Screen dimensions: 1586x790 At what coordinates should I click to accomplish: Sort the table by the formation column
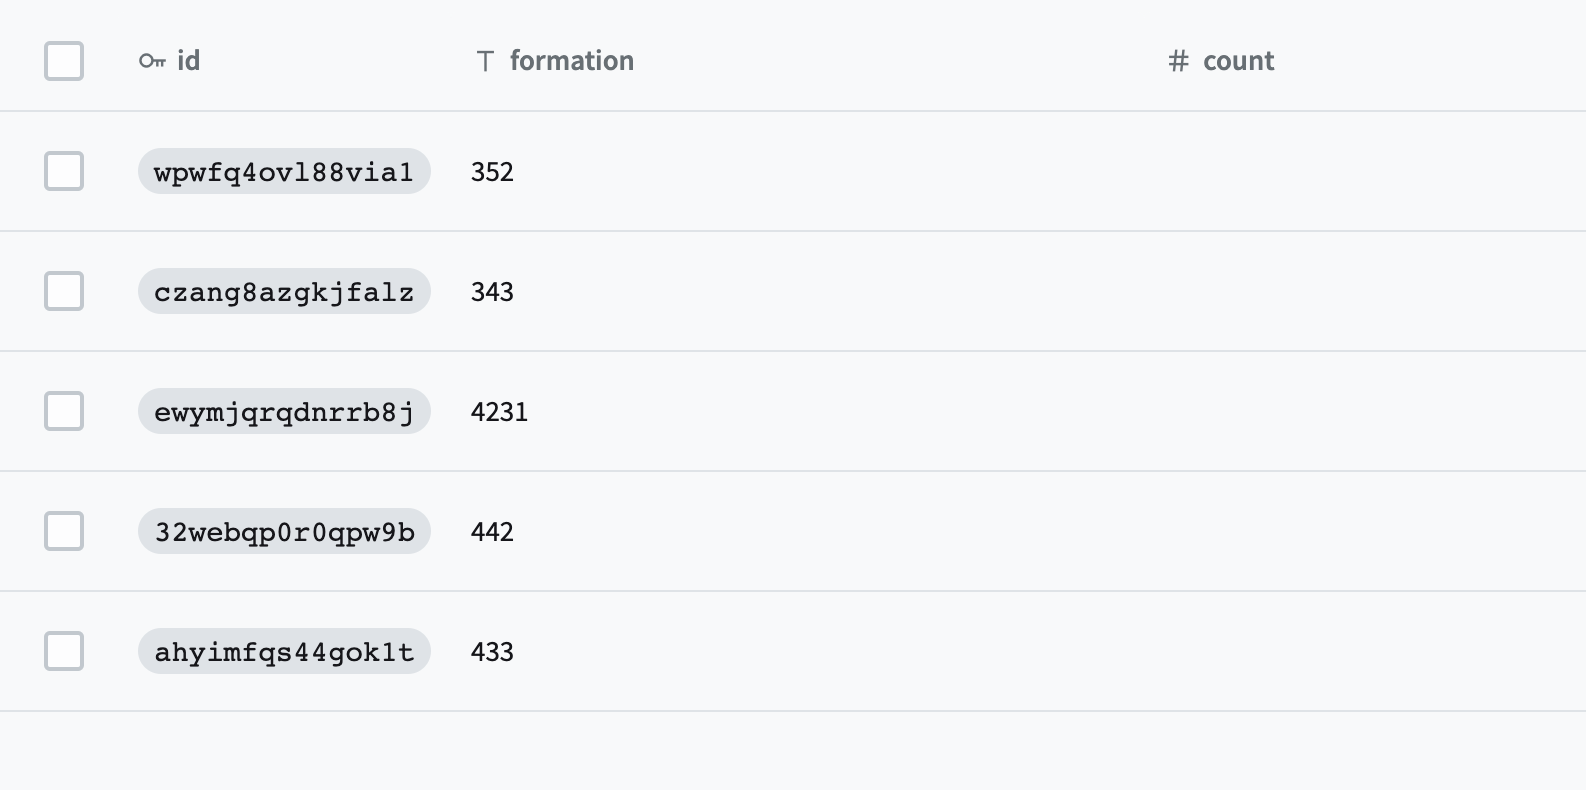point(571,60)
